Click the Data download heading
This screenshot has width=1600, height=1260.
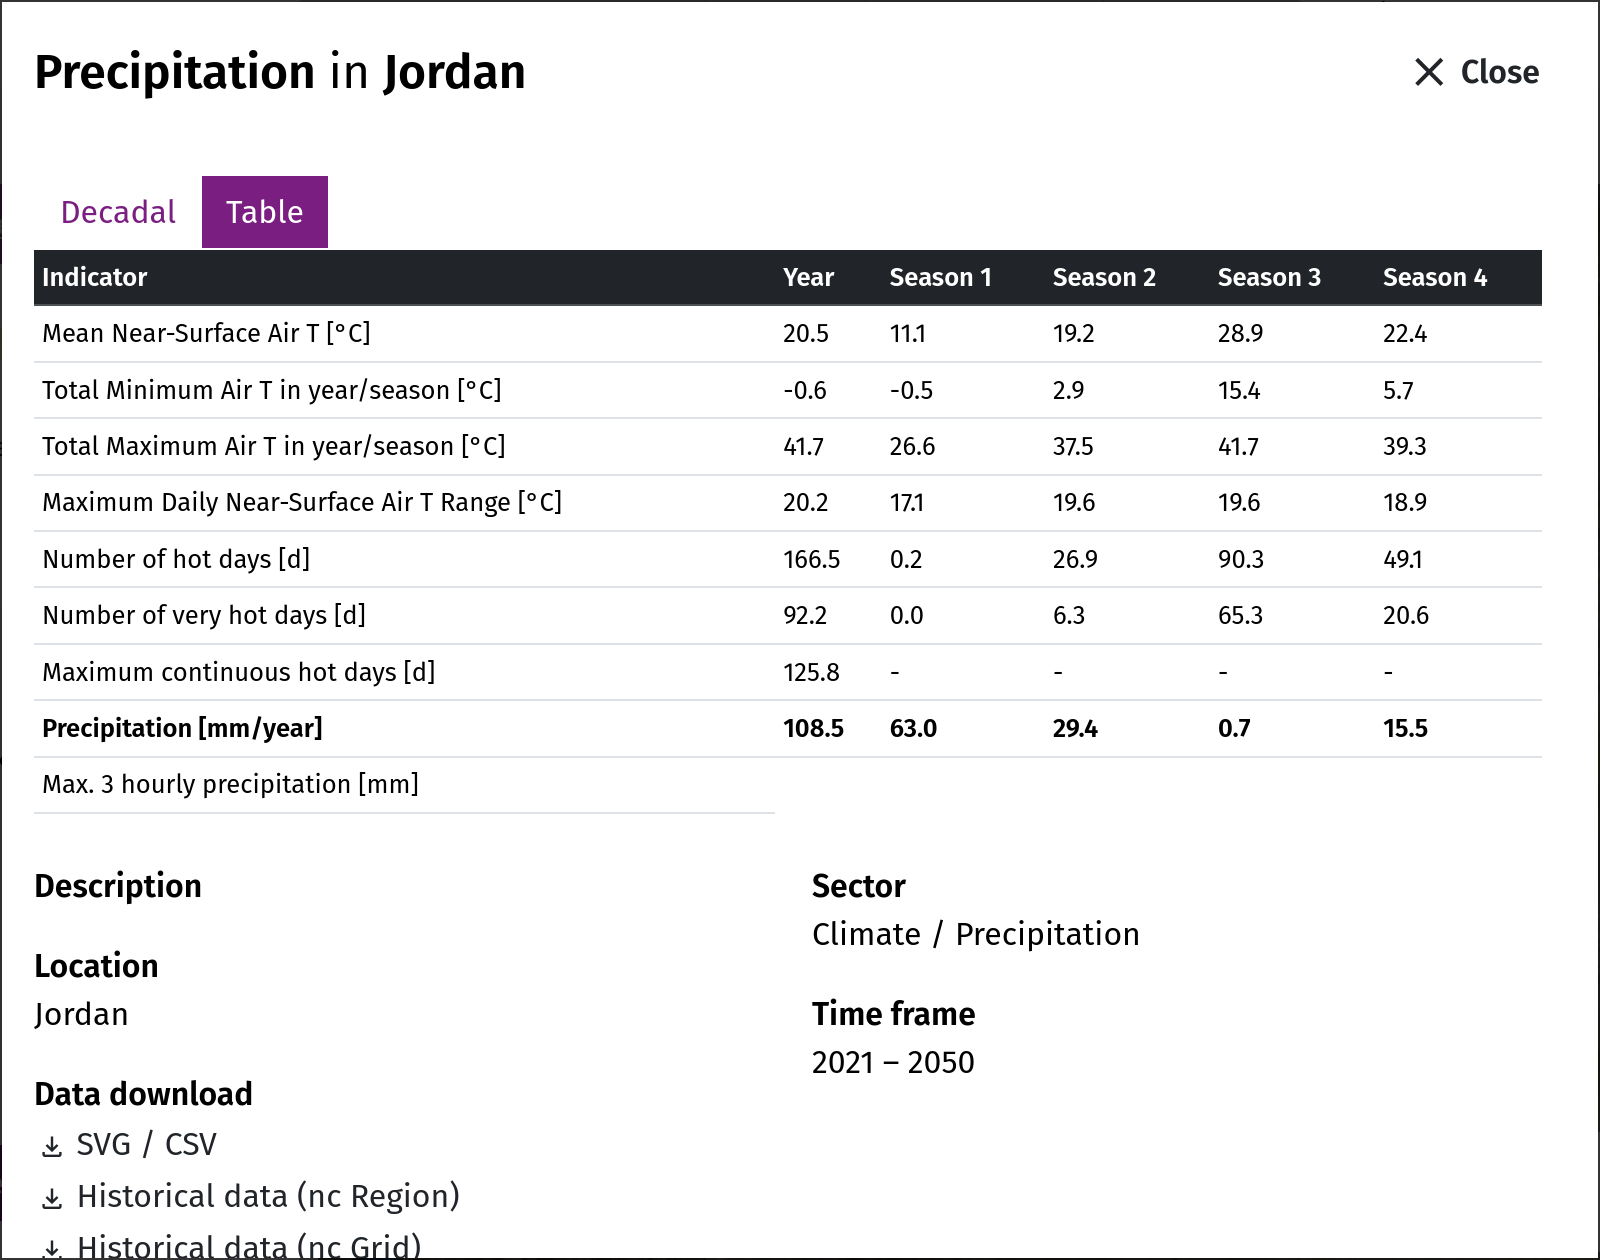(x=143, y=1094)
